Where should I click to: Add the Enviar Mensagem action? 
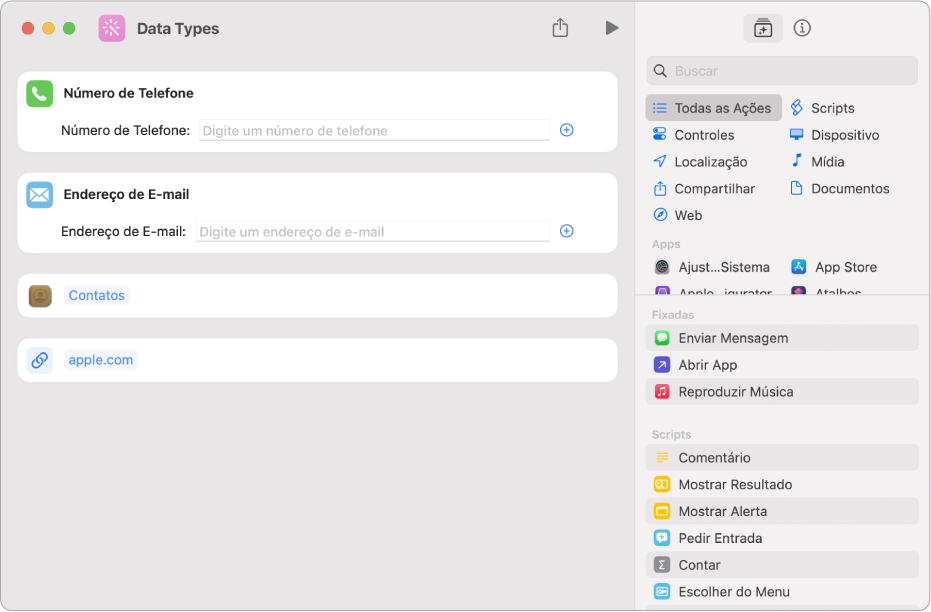[x=782, y=338]
